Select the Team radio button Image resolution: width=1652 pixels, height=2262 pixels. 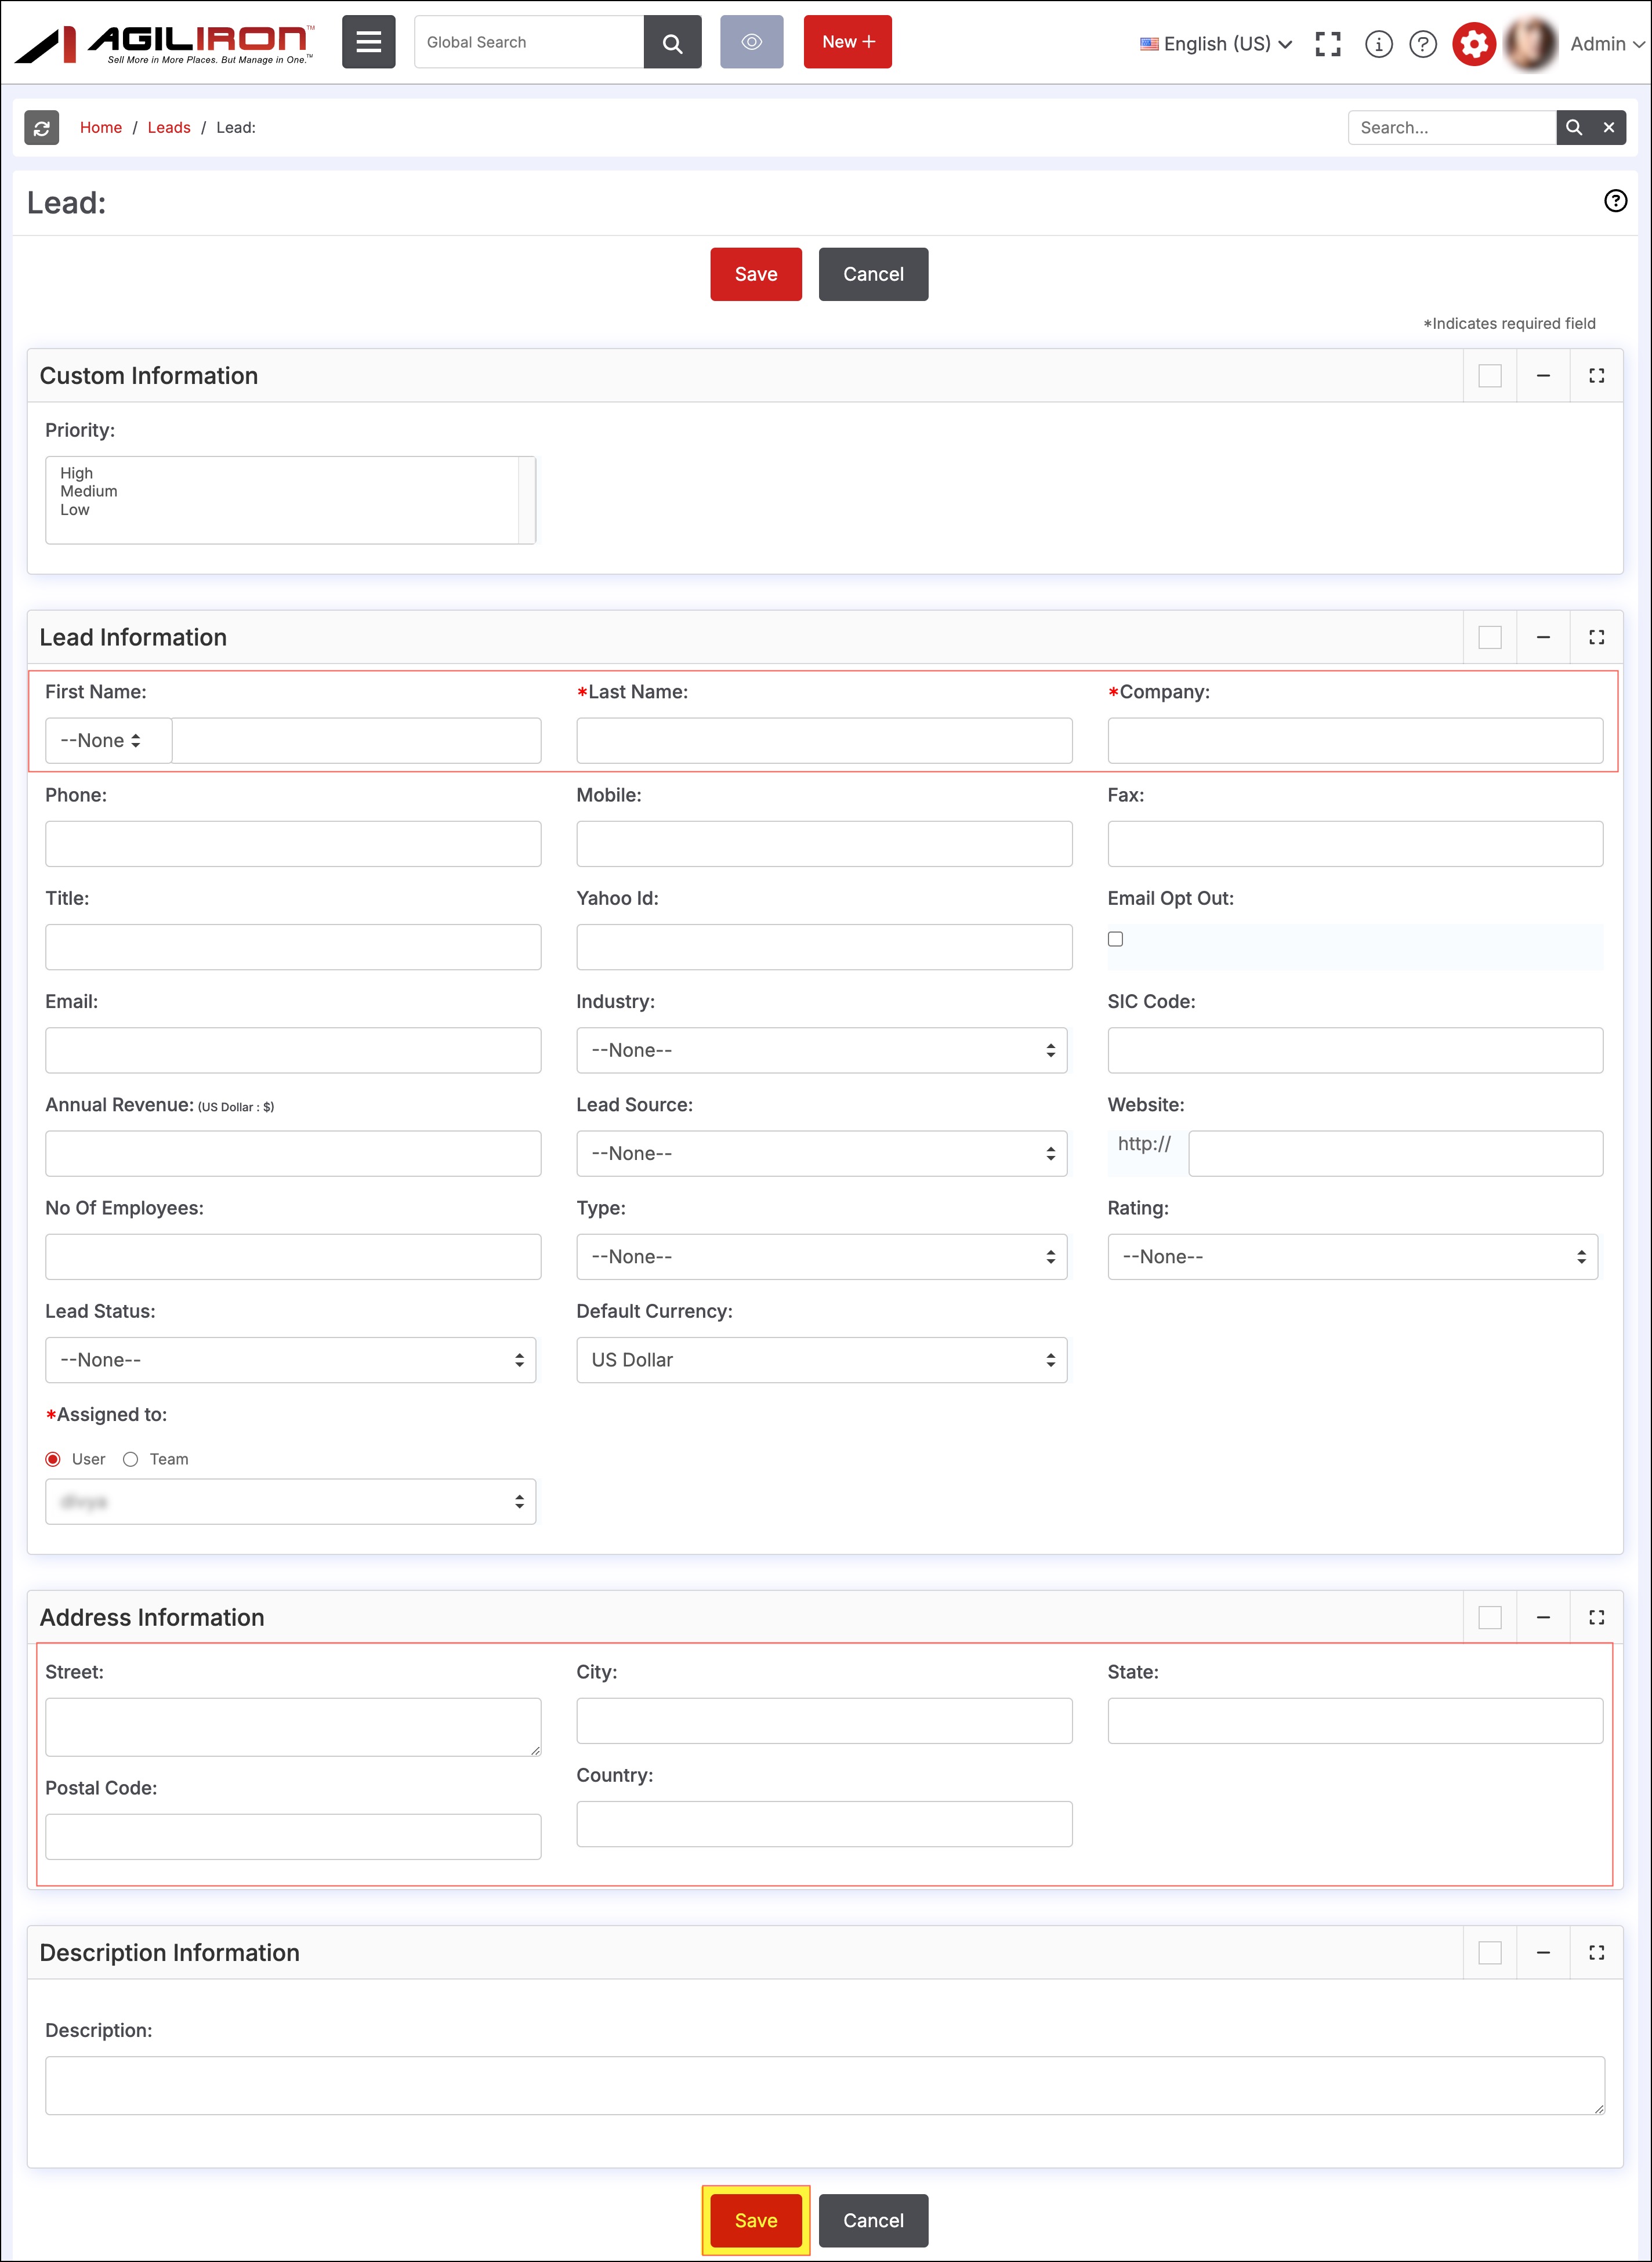(130, 1459)
